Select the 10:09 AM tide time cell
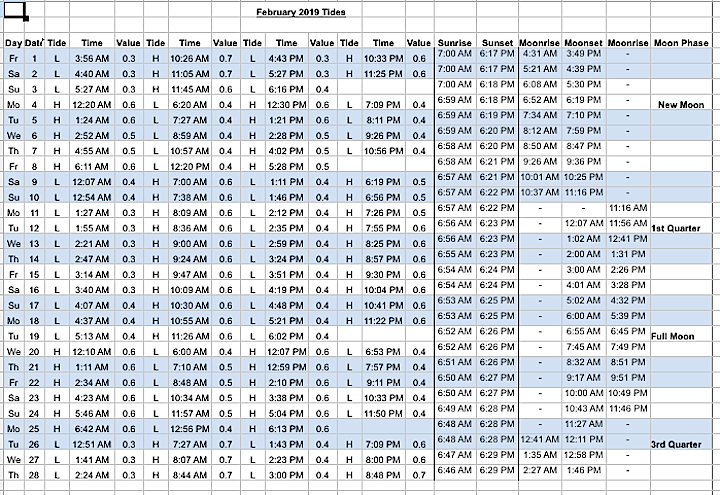 (188, 290)
